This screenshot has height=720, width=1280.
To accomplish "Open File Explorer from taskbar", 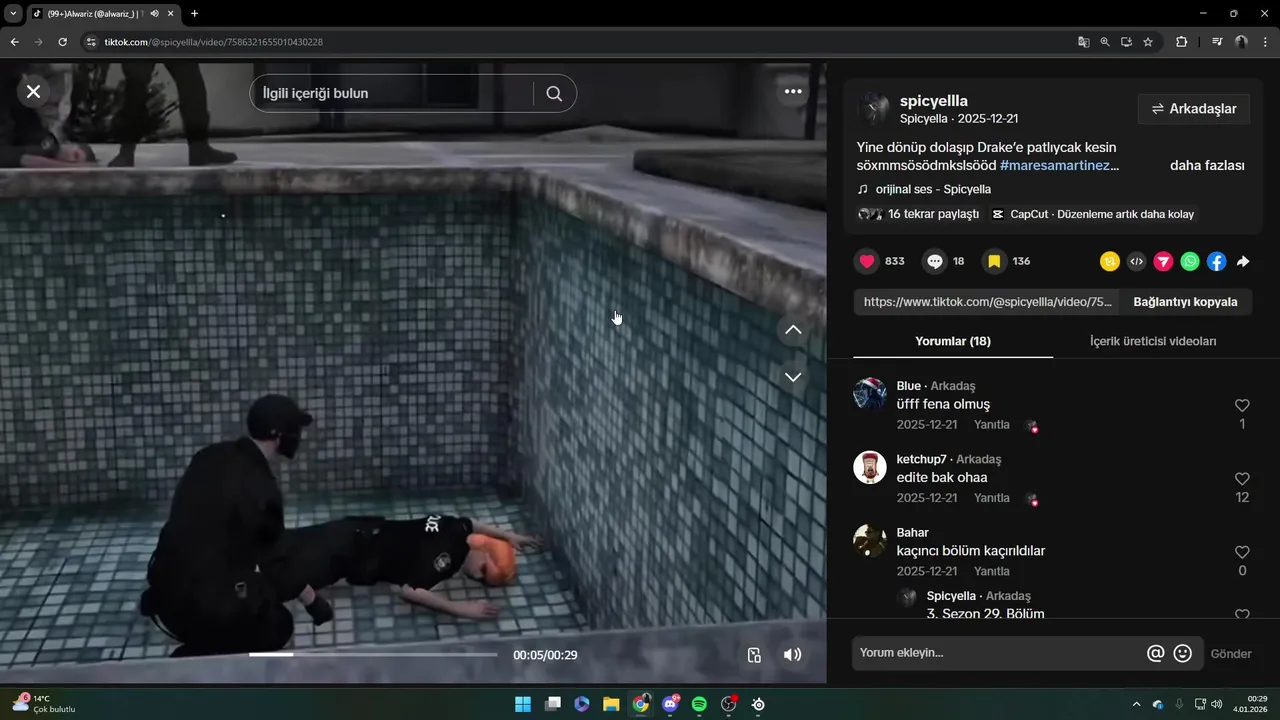I will [x=611, y=704].
